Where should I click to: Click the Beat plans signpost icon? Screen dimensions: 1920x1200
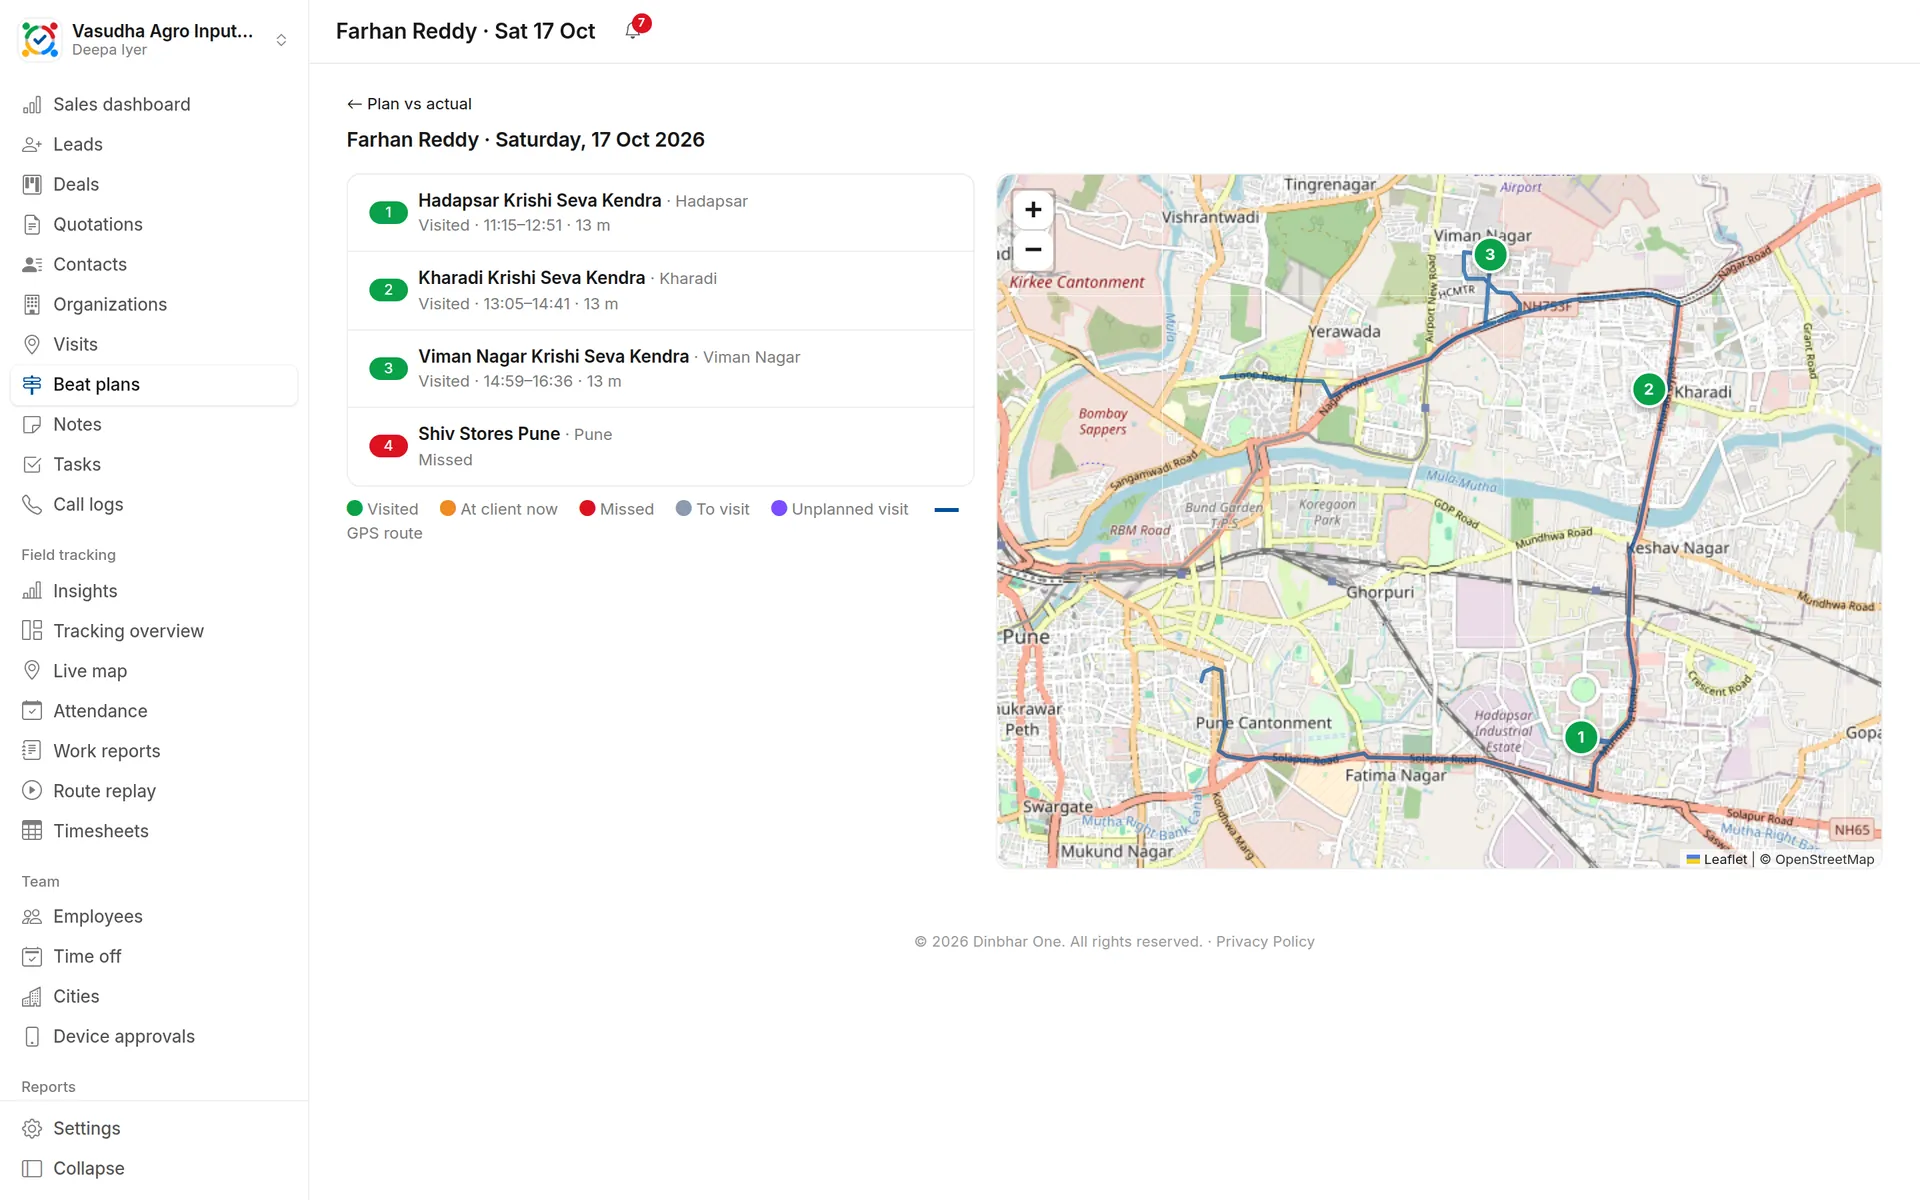(32, 385)
